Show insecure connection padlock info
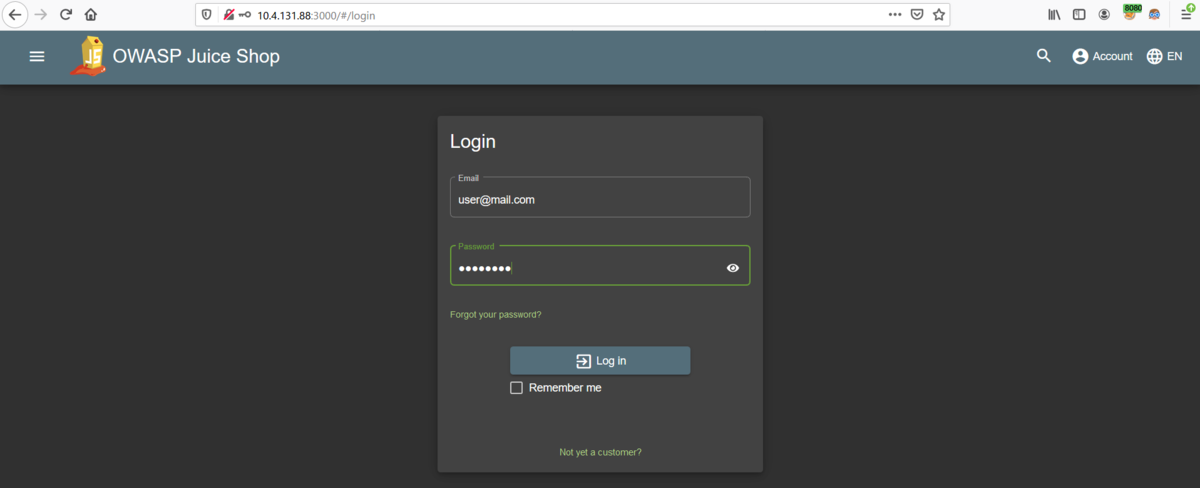 coord(229,15)
